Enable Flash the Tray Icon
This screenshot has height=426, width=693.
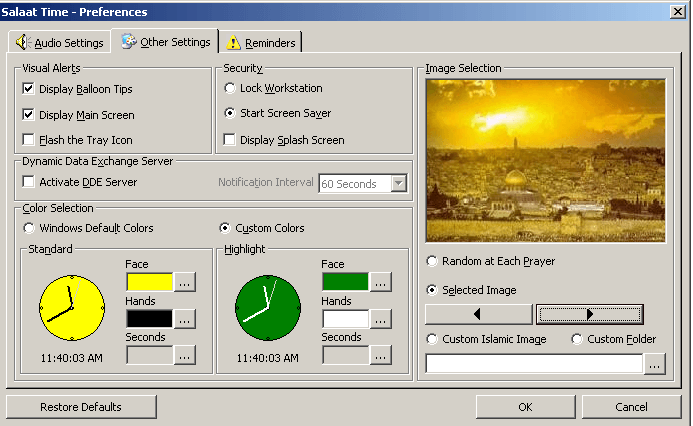(28, 140)
